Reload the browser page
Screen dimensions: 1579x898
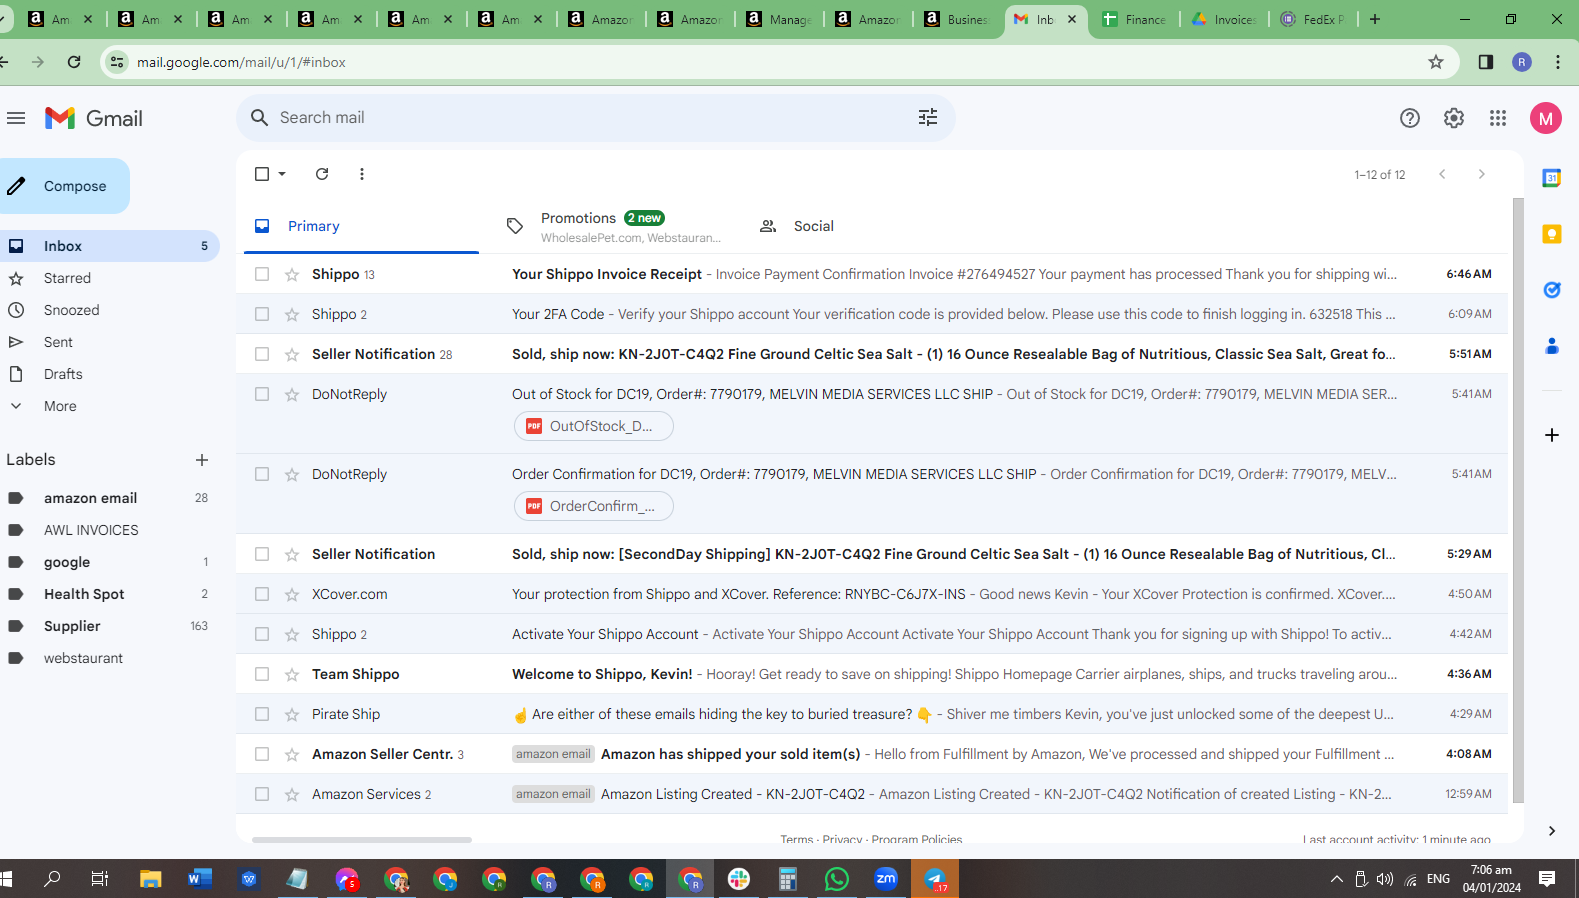(x=74, y=62)
